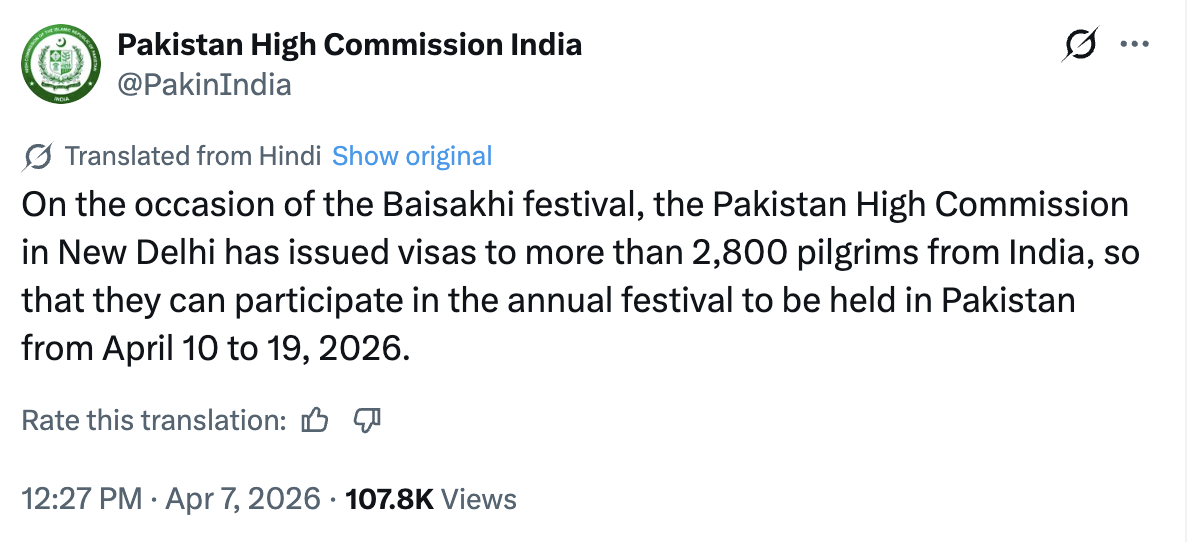Open the "Pakistan High Commission India" display name
This screenshot has width=1194, height=542.
[x=350, y=45]
